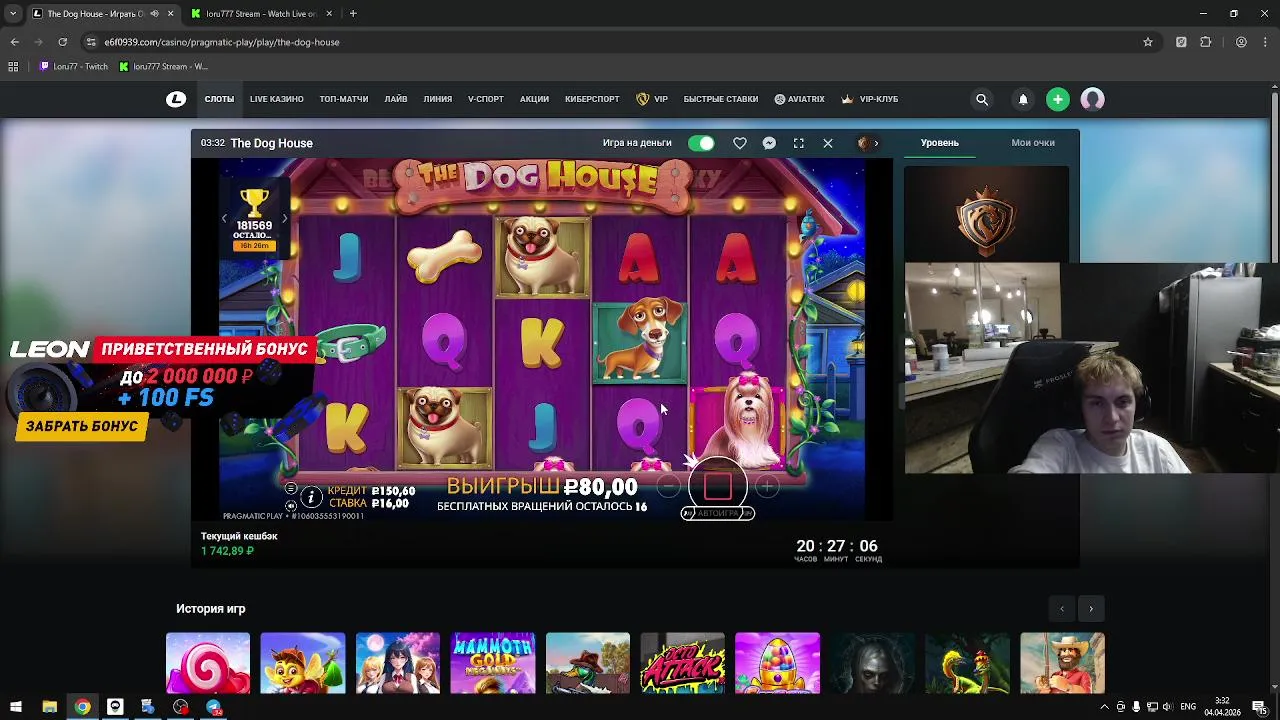Open 'loru777 Stream' Kick bookmark
The height and width of the screenshot is (720, 1280).
click(x=163, y=66)
